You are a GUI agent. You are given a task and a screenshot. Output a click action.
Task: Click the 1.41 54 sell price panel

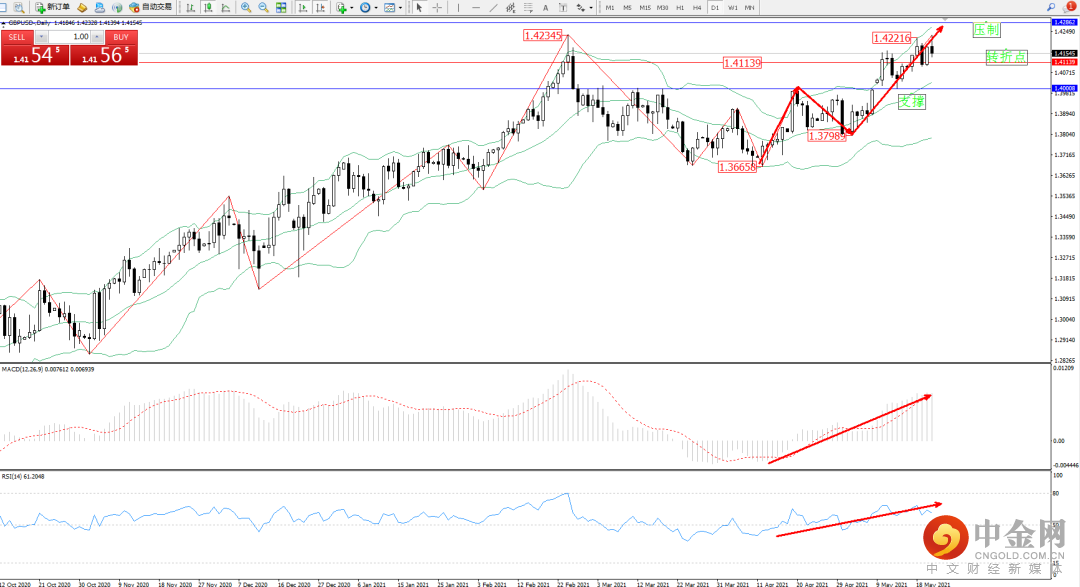click(35, 55)
